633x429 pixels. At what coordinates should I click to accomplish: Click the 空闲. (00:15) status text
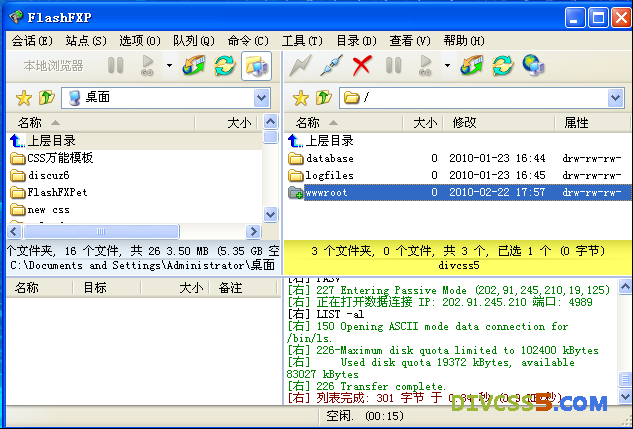click(365, 416)
